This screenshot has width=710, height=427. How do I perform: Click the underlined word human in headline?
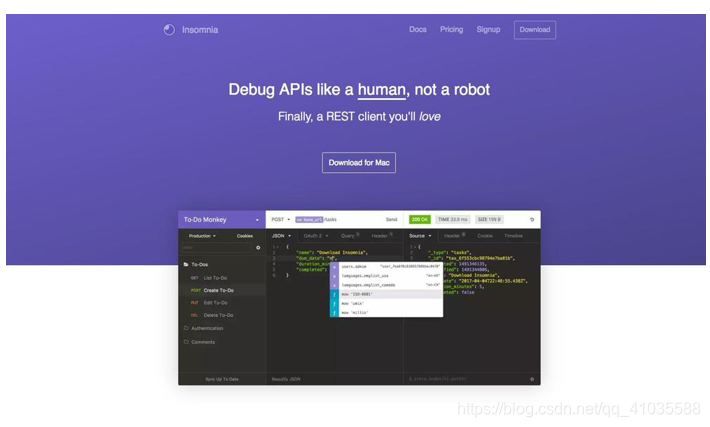[382, 90]
